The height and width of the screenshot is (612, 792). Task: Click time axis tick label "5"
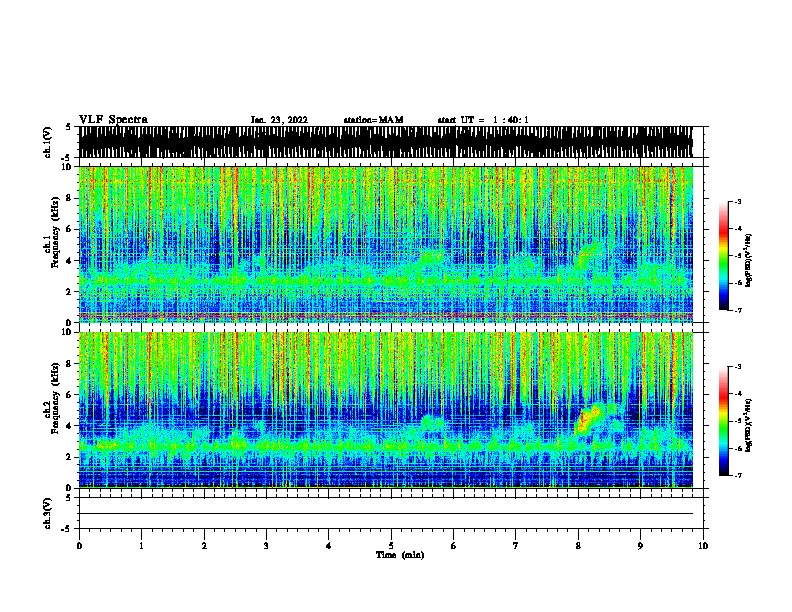[x=391, y=545]
